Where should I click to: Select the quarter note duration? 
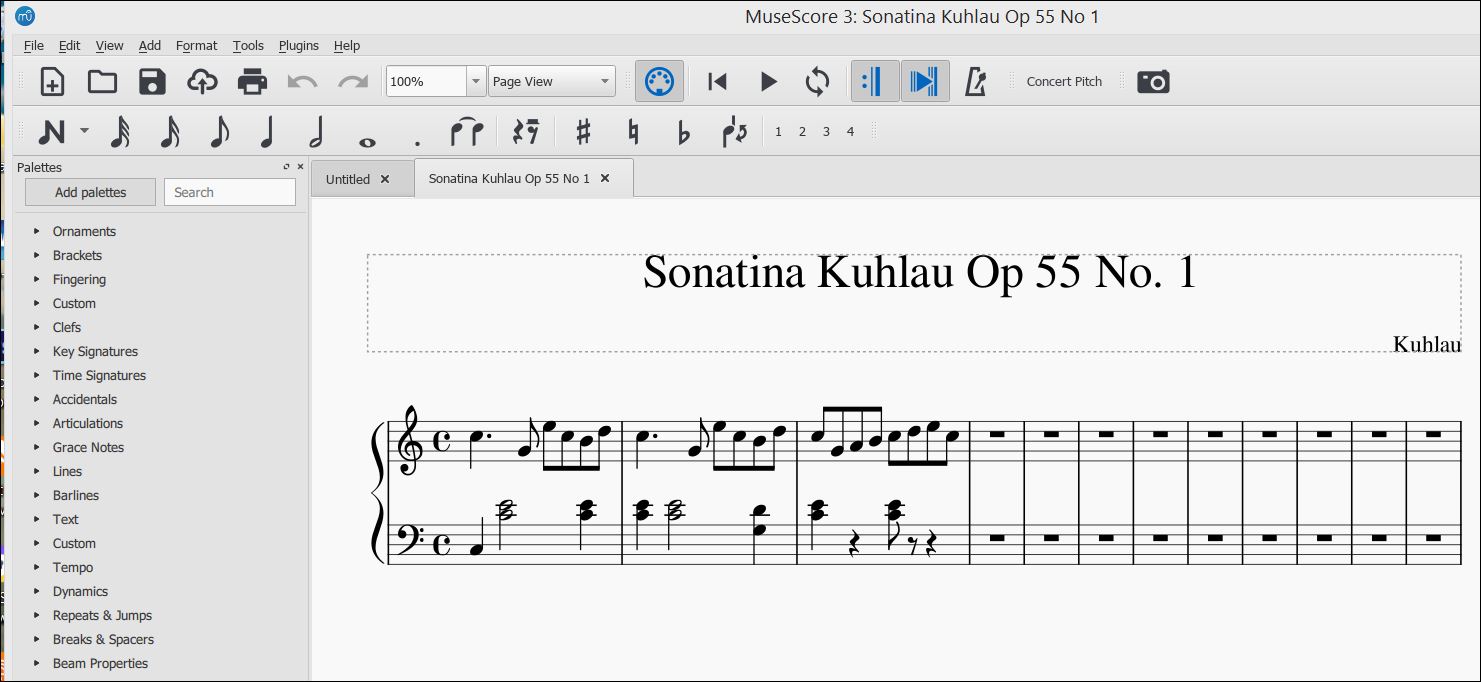tap(267, 132)
